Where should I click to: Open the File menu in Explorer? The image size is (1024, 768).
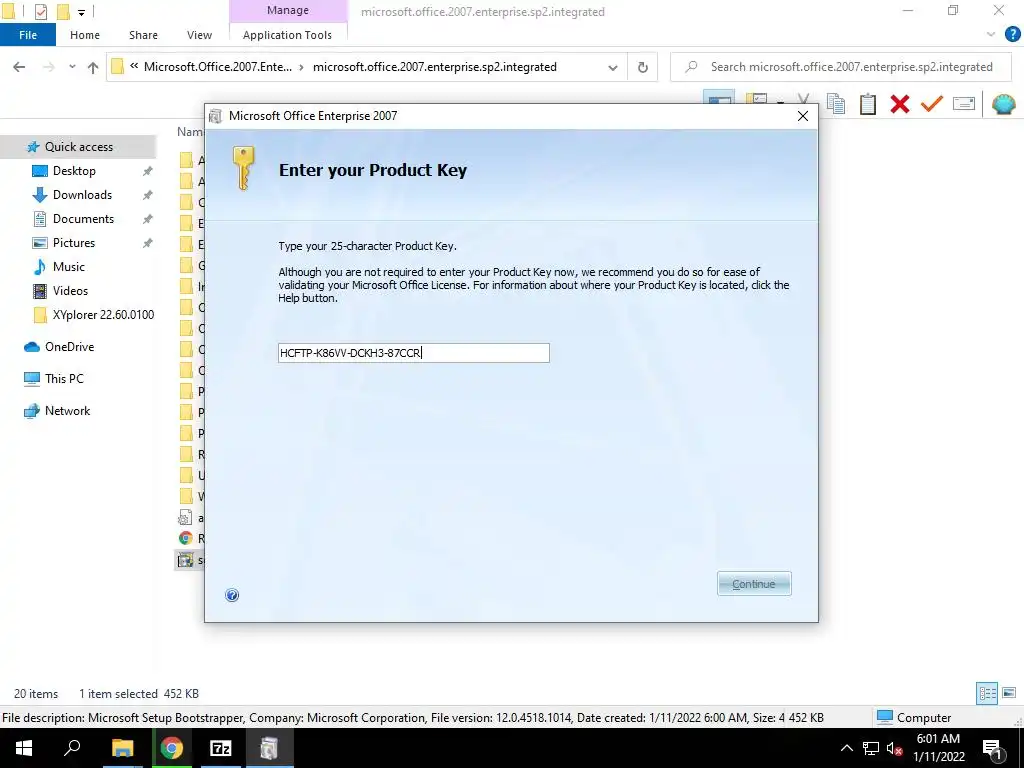28,35
